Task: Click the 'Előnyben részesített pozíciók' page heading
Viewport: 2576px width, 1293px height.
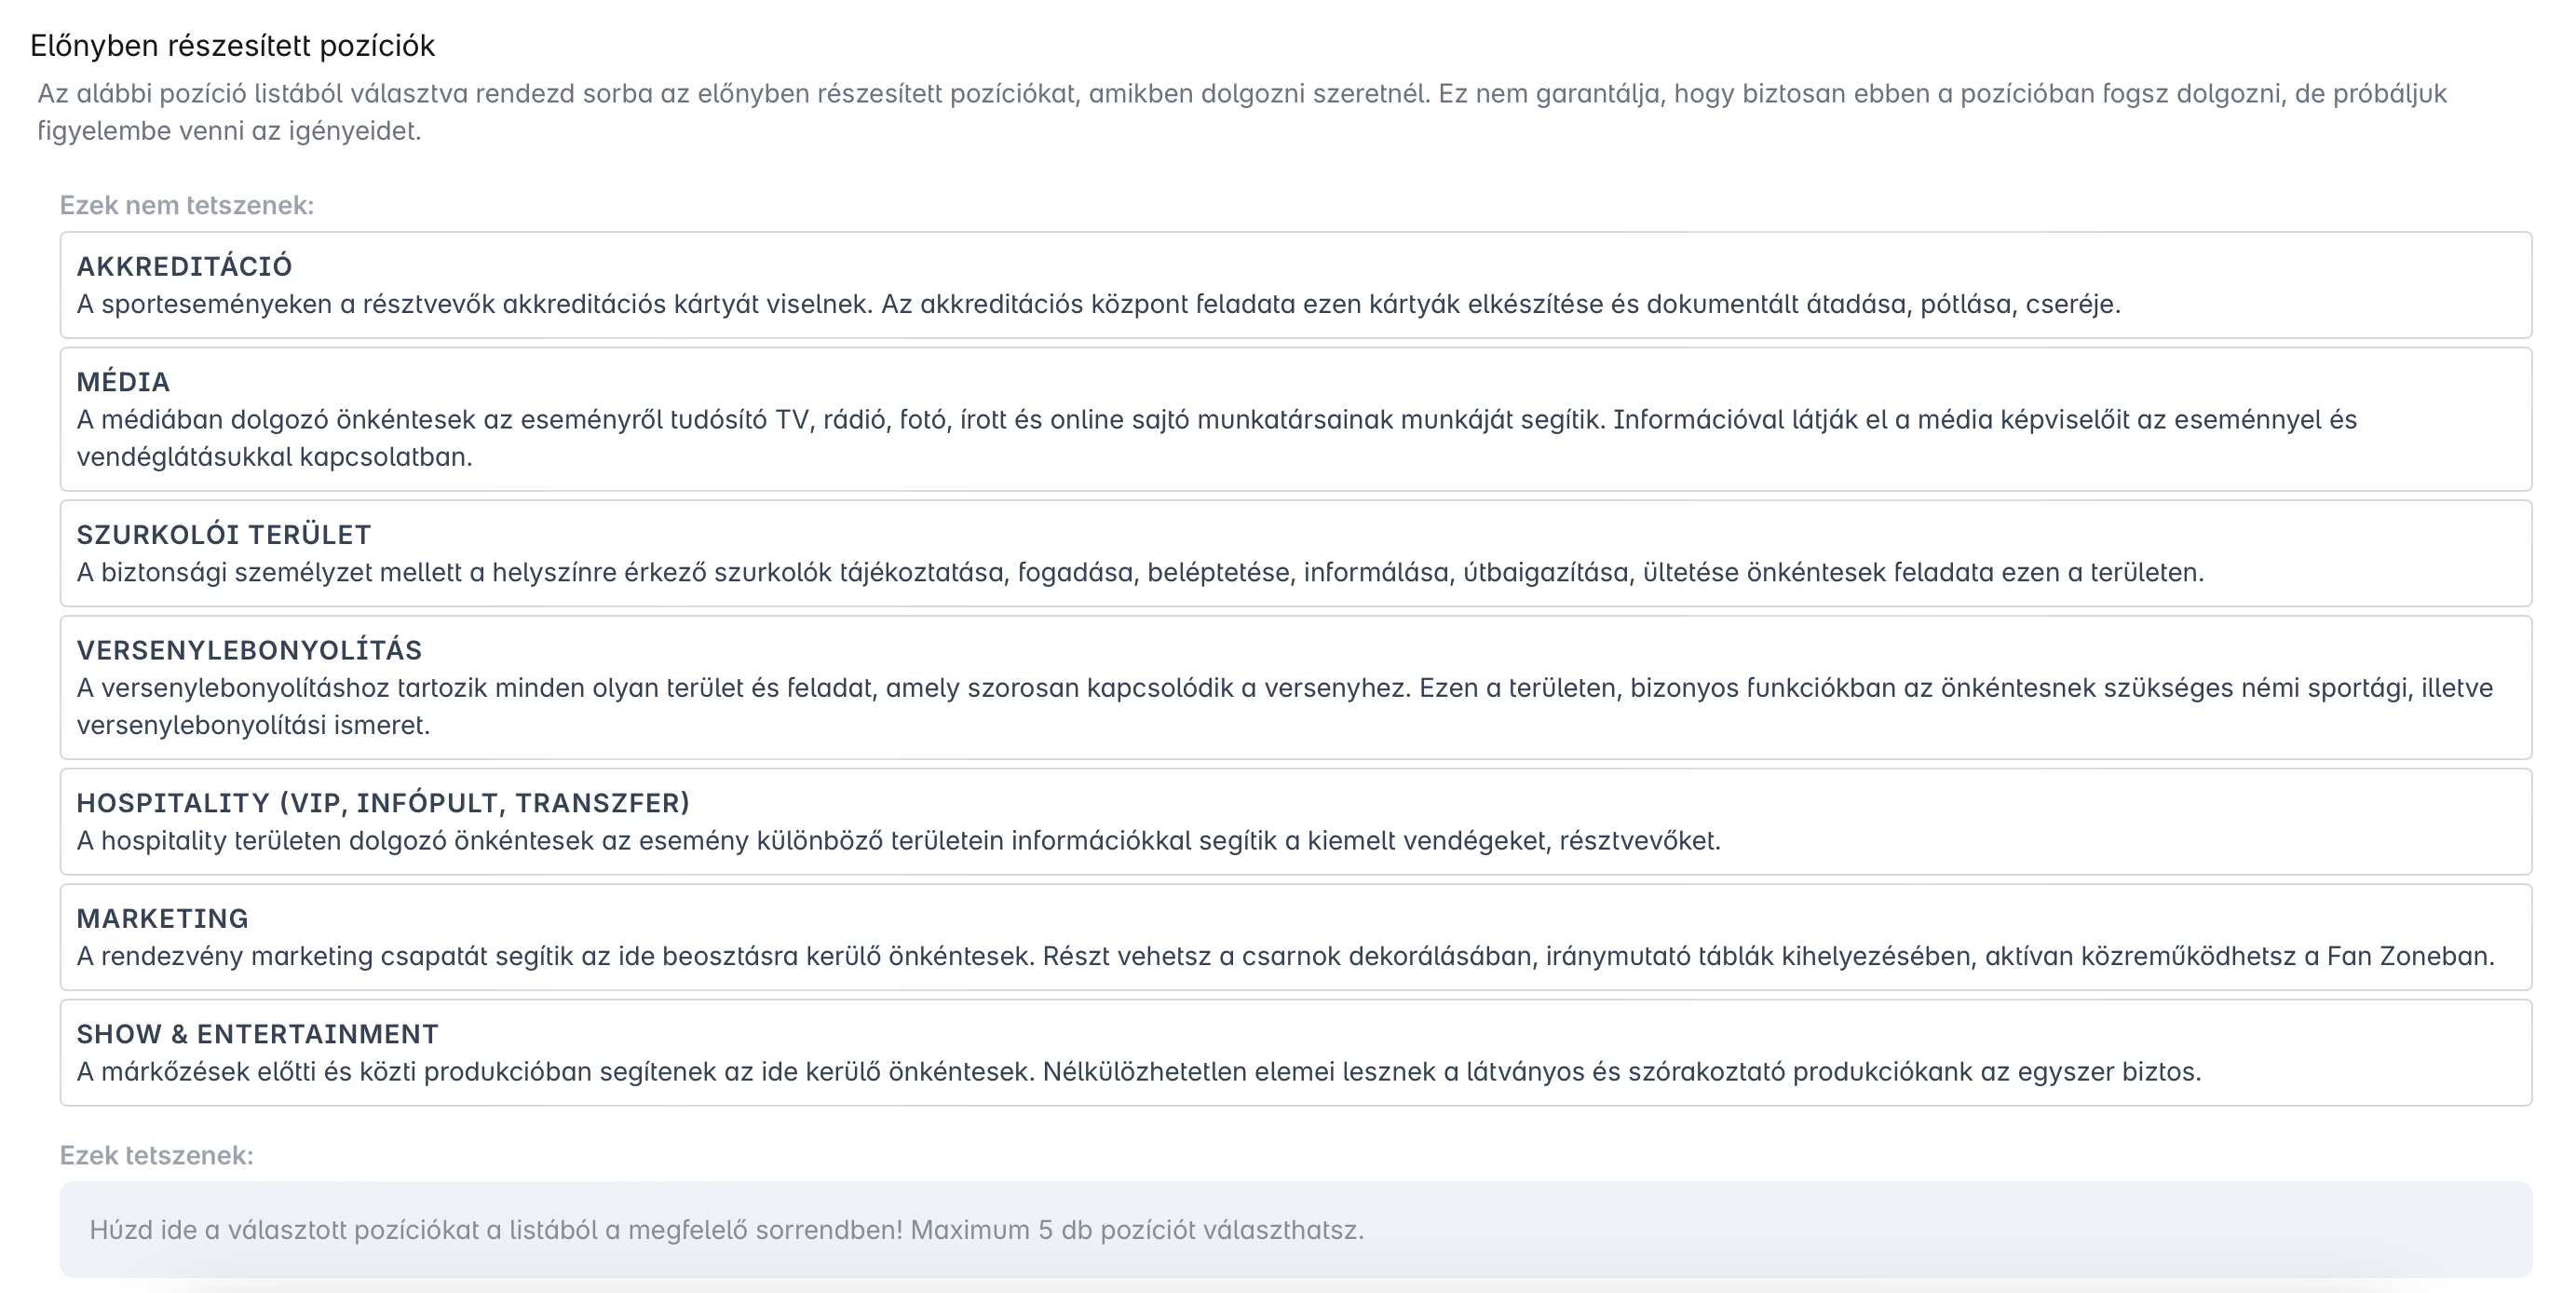Action: (x=232, y=46)
